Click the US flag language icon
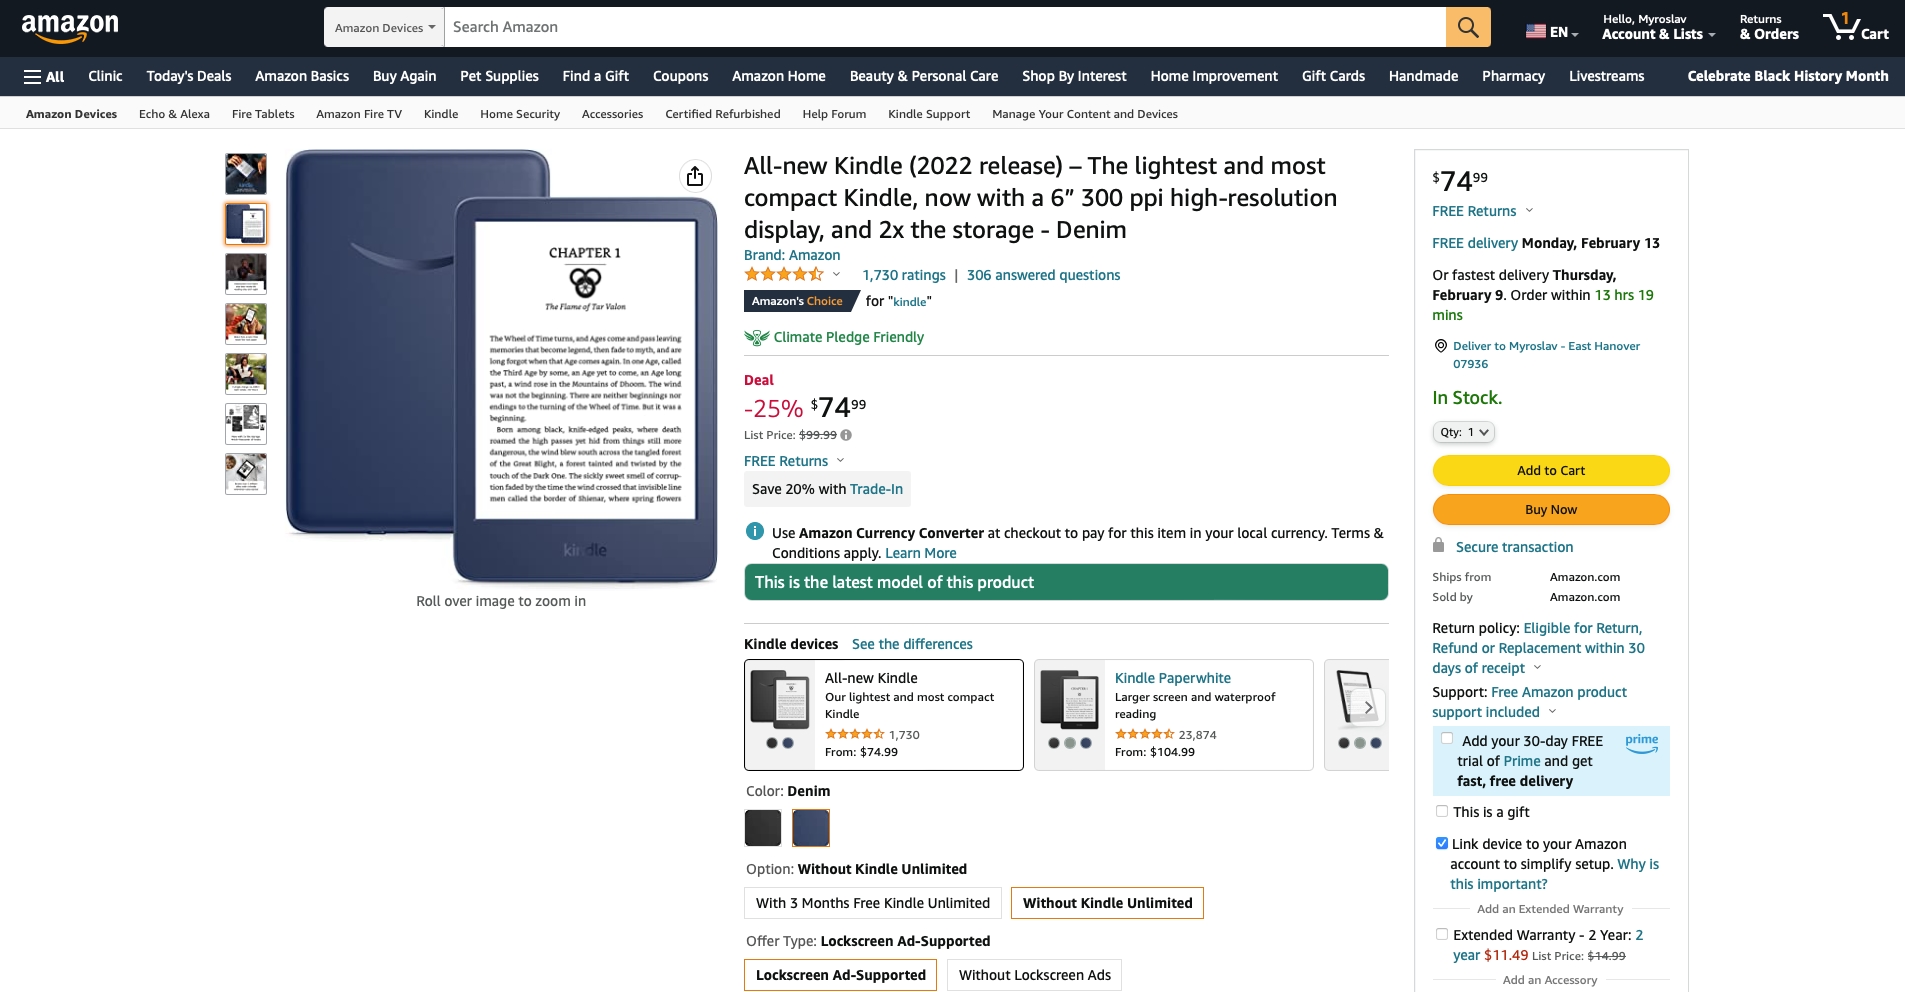The height and width of the screenshot is (992, 1905). [1535, 31]
